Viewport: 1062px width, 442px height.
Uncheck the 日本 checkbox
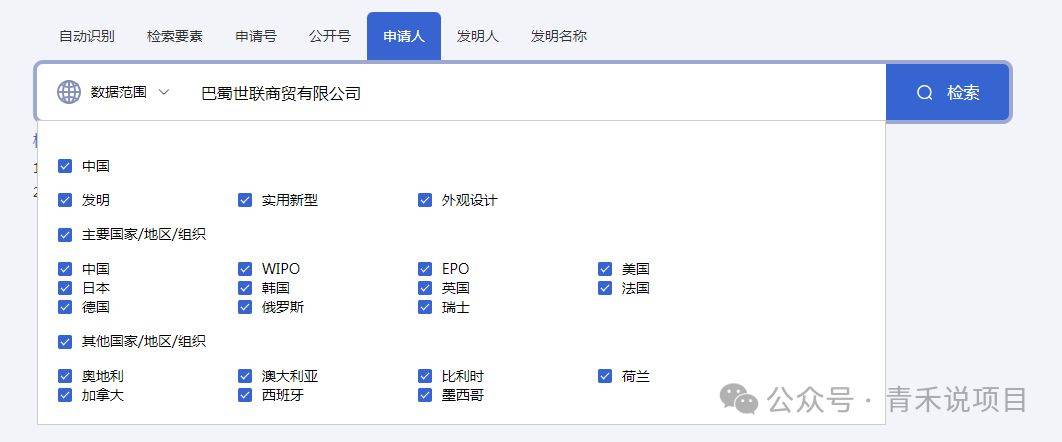coord(65,288)
